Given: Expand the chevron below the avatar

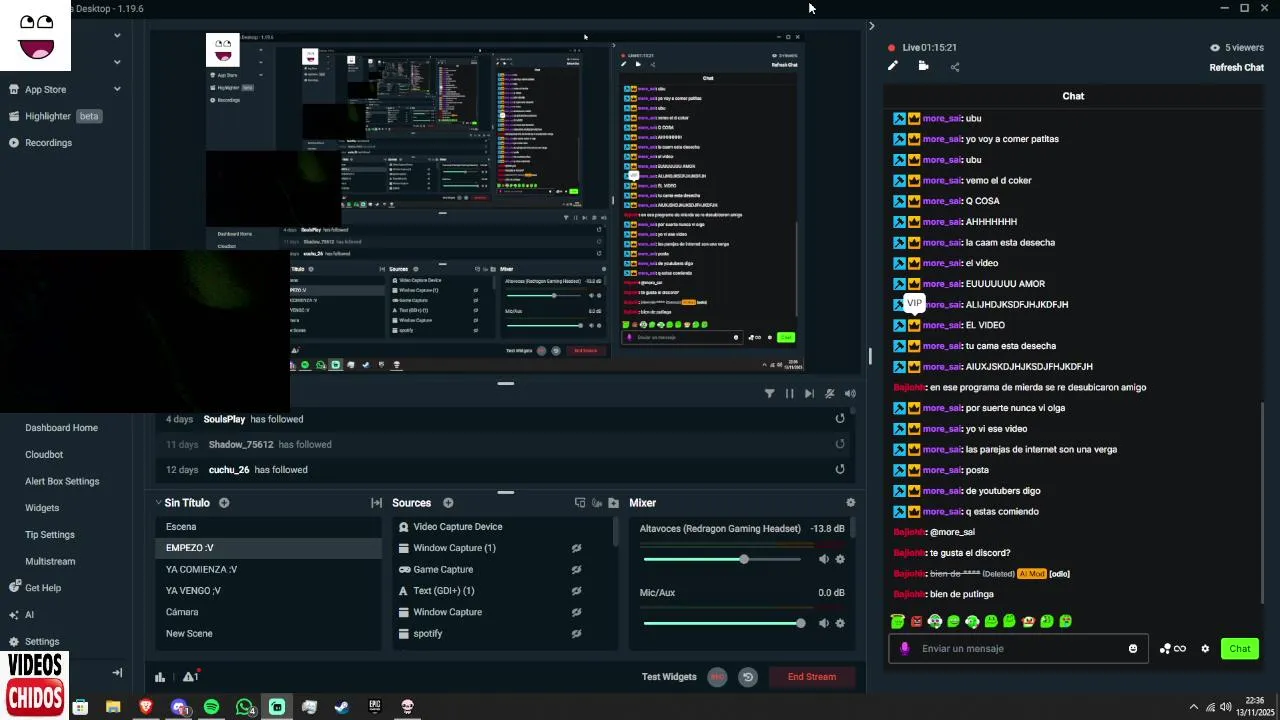Looking at the screenshot, I should coord(117,36).
